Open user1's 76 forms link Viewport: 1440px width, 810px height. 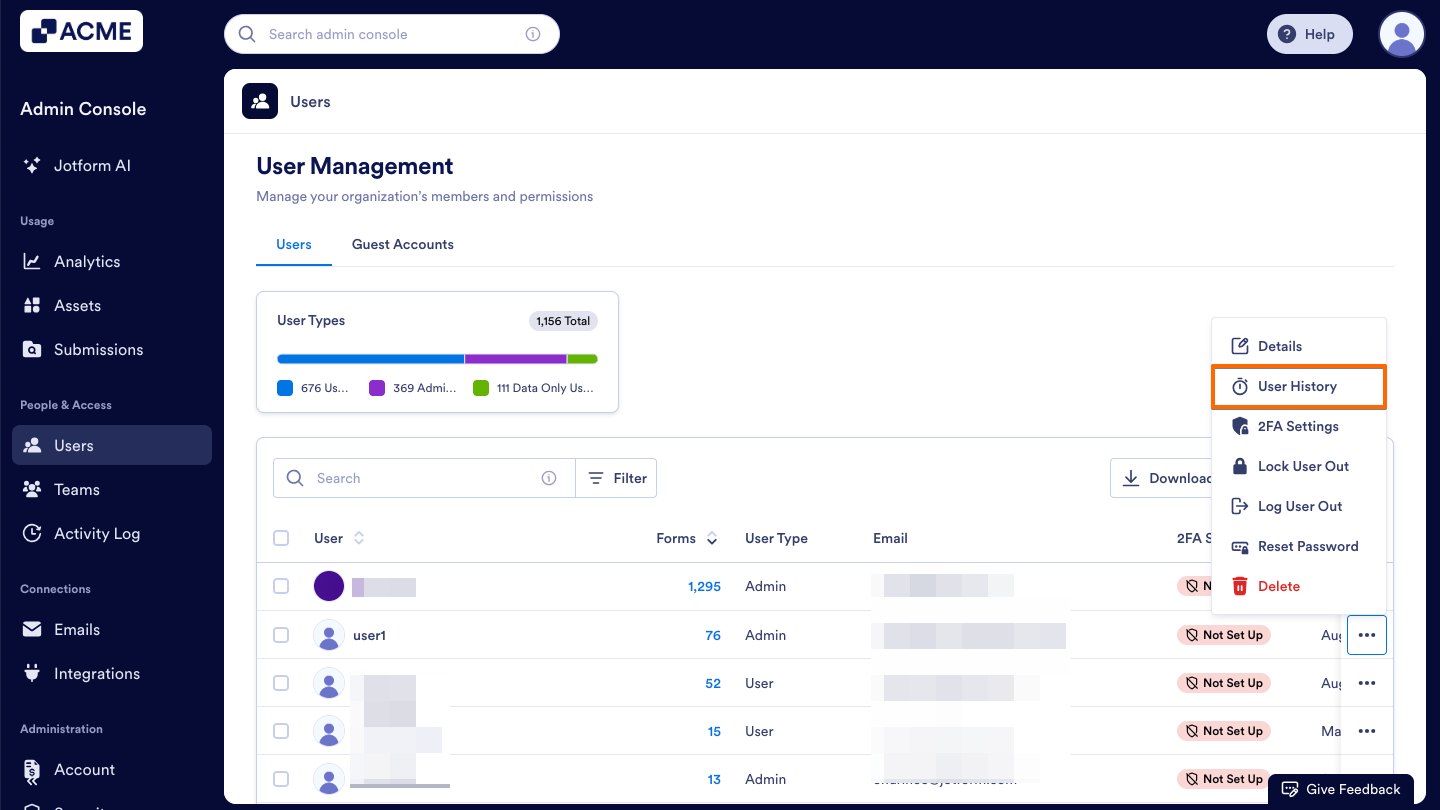click(712, 634)
